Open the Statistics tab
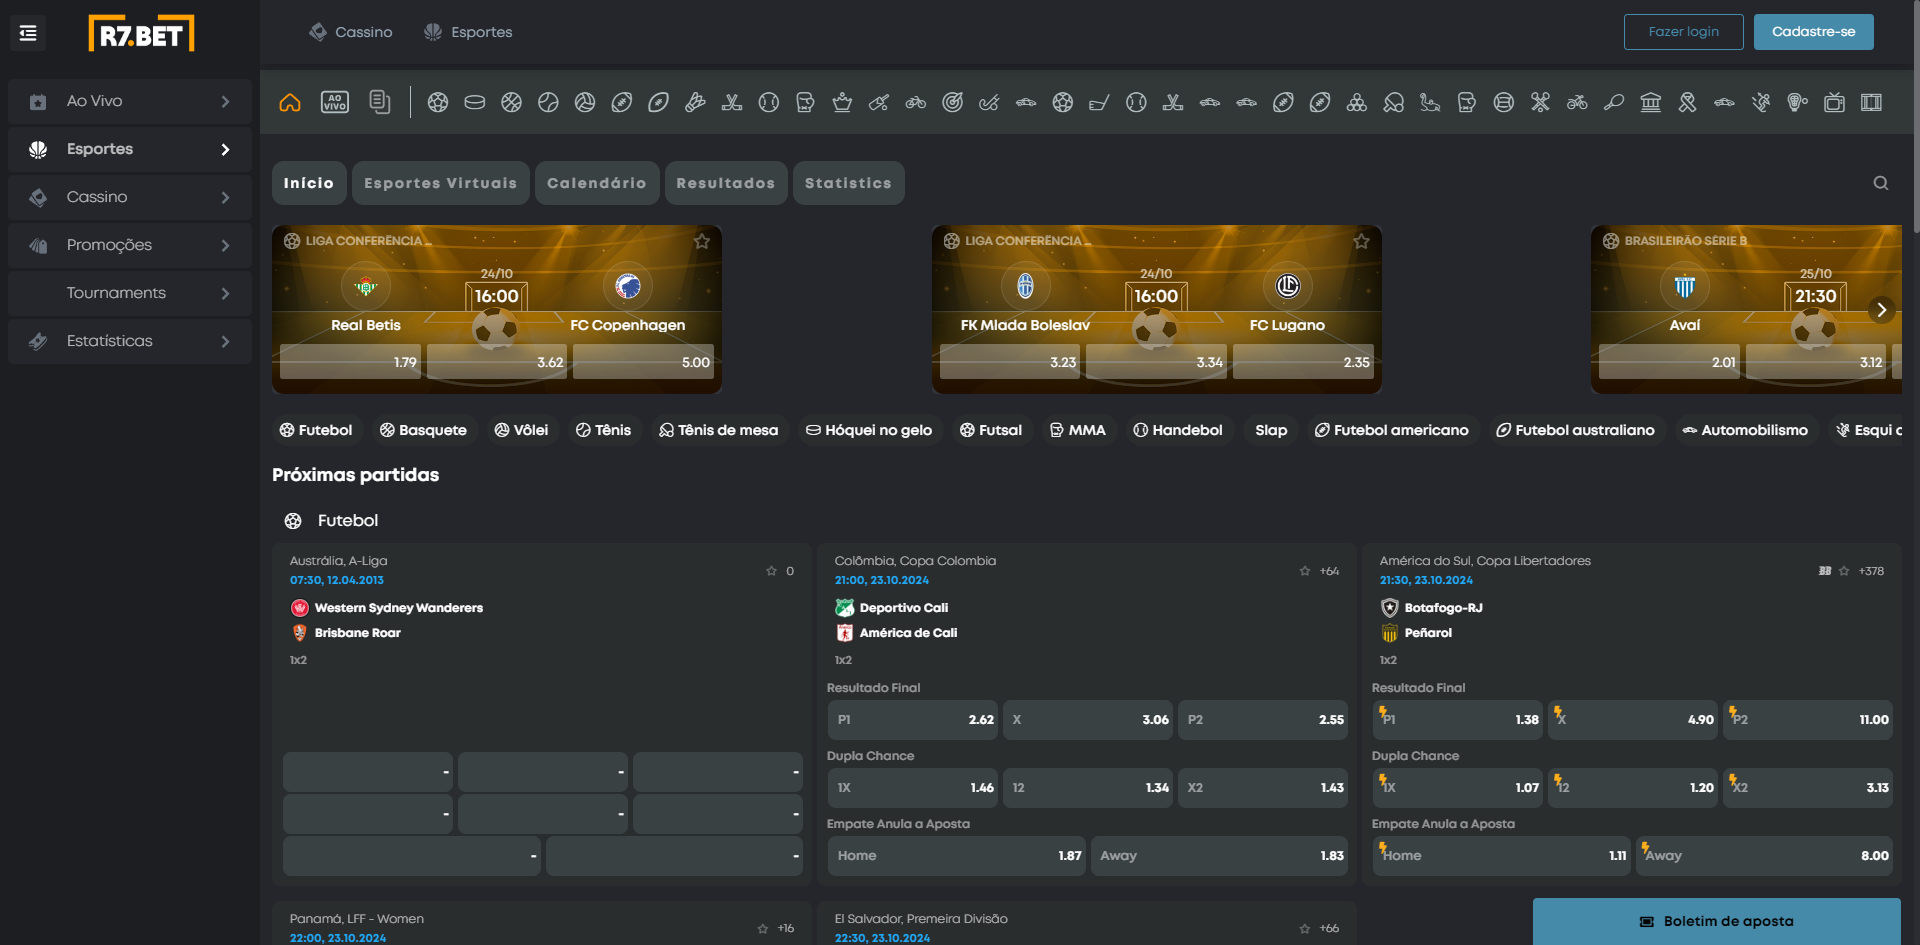This screenshot has height=945, width=1920. click(849, 183)
